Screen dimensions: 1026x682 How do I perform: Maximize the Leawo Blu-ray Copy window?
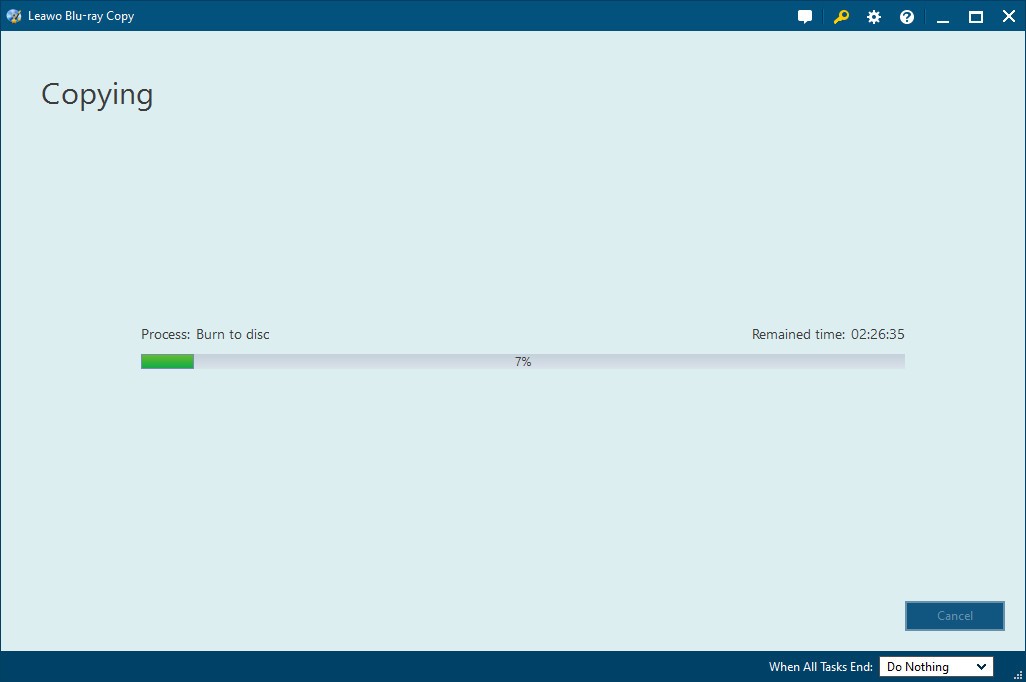tap(976, 17)
